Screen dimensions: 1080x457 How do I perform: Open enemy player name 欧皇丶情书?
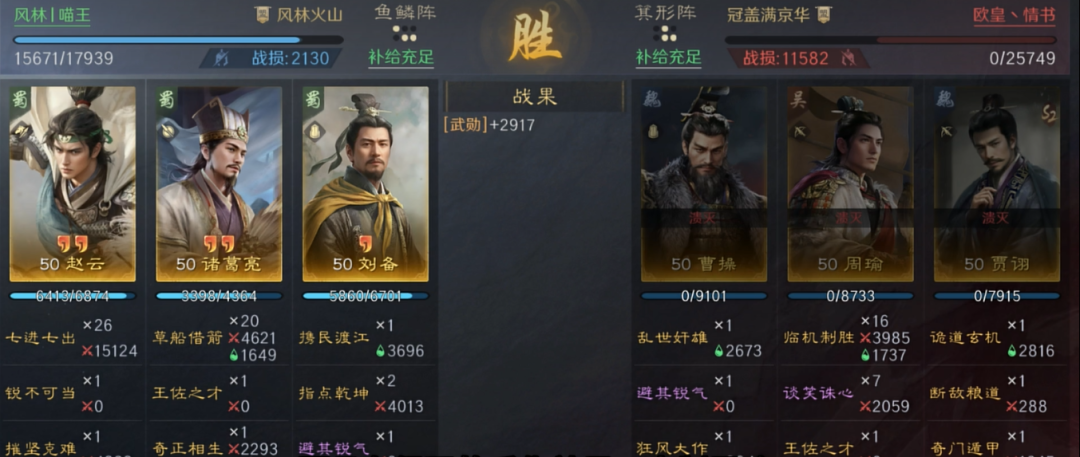1014,15
